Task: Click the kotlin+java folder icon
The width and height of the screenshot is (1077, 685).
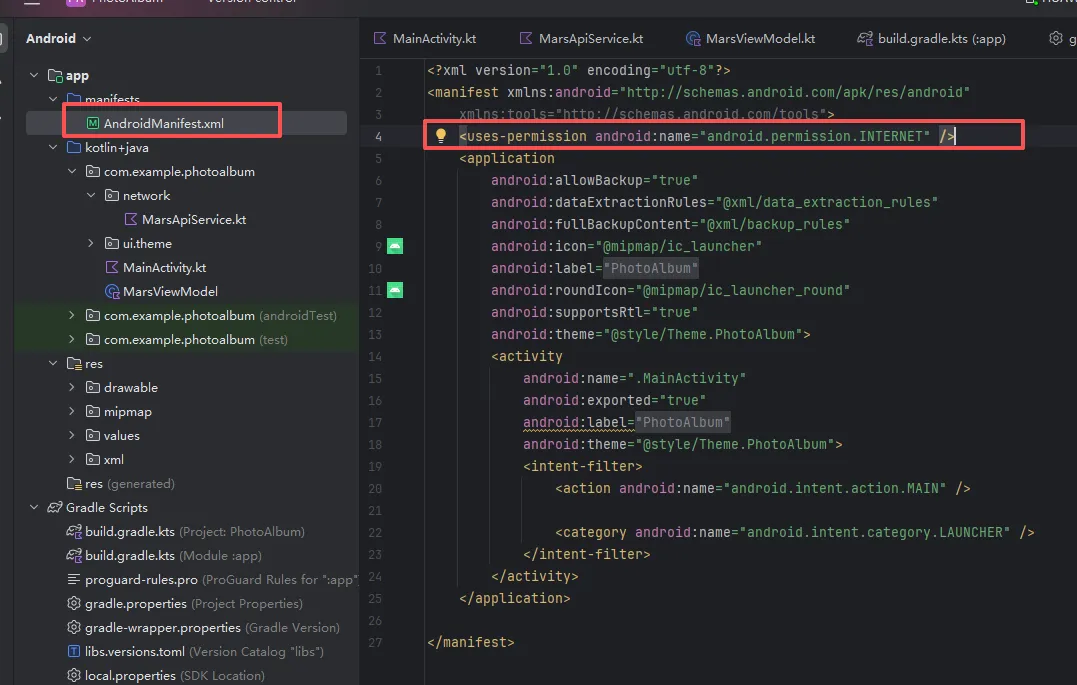Action: point(73,147)
